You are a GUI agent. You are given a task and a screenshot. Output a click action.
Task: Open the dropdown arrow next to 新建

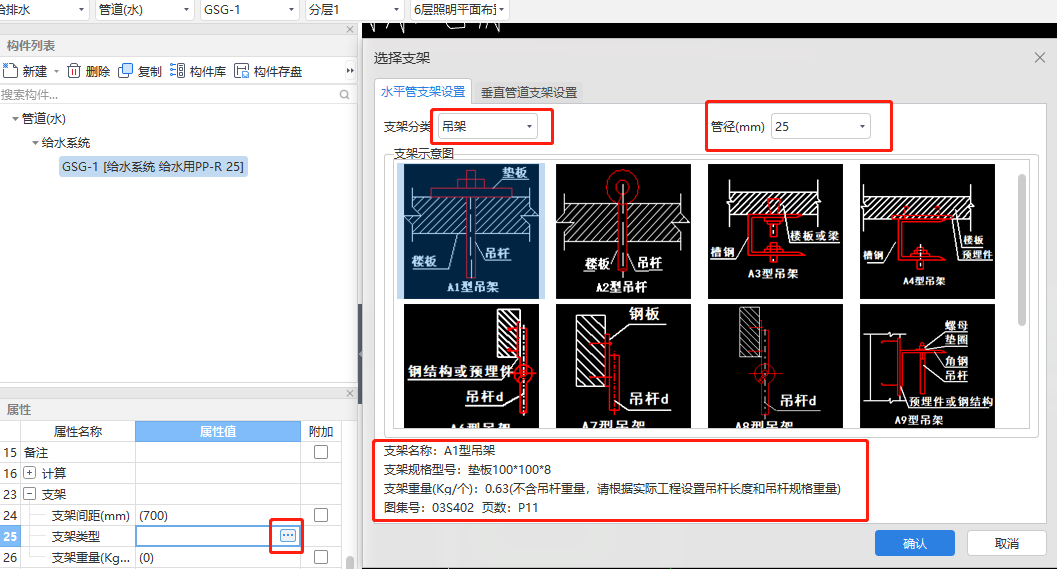tap(56, 71)
